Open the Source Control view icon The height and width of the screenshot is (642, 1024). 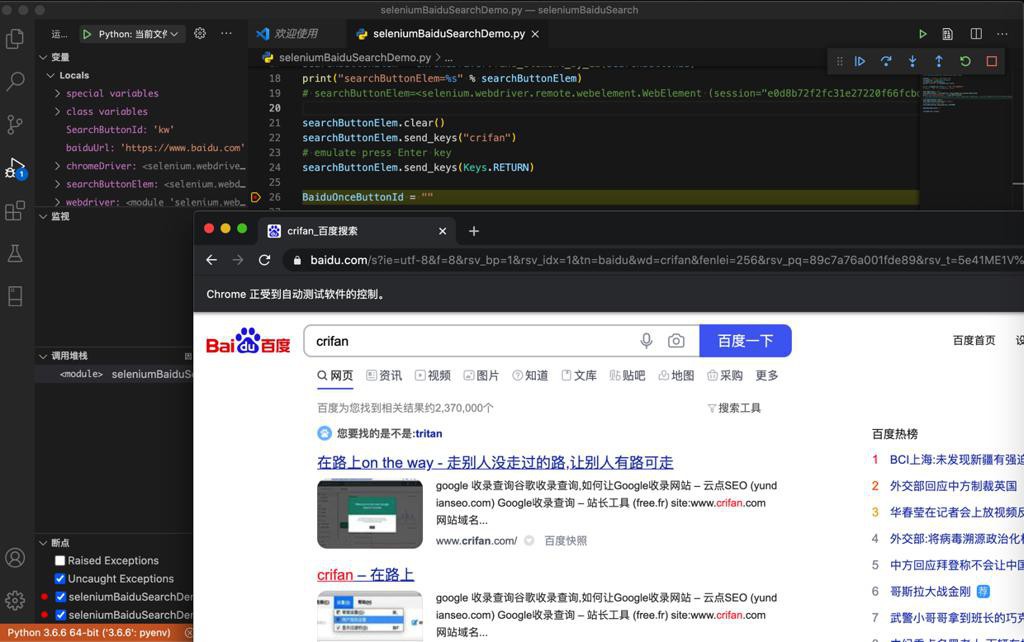coord(15,124)
